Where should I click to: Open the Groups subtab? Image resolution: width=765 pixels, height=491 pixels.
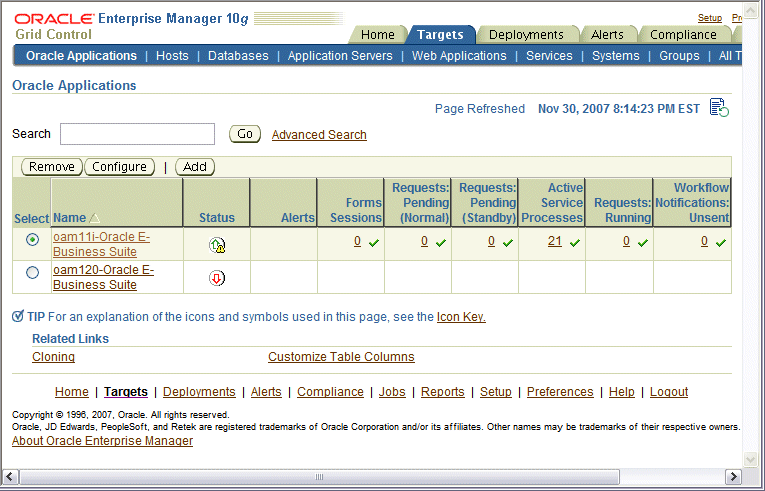click(679, 56)
